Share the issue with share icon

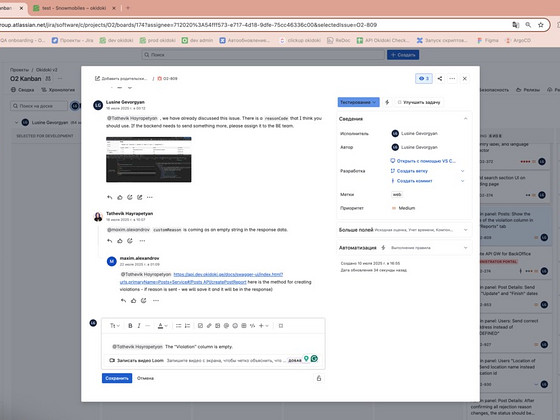click(440, 79)
